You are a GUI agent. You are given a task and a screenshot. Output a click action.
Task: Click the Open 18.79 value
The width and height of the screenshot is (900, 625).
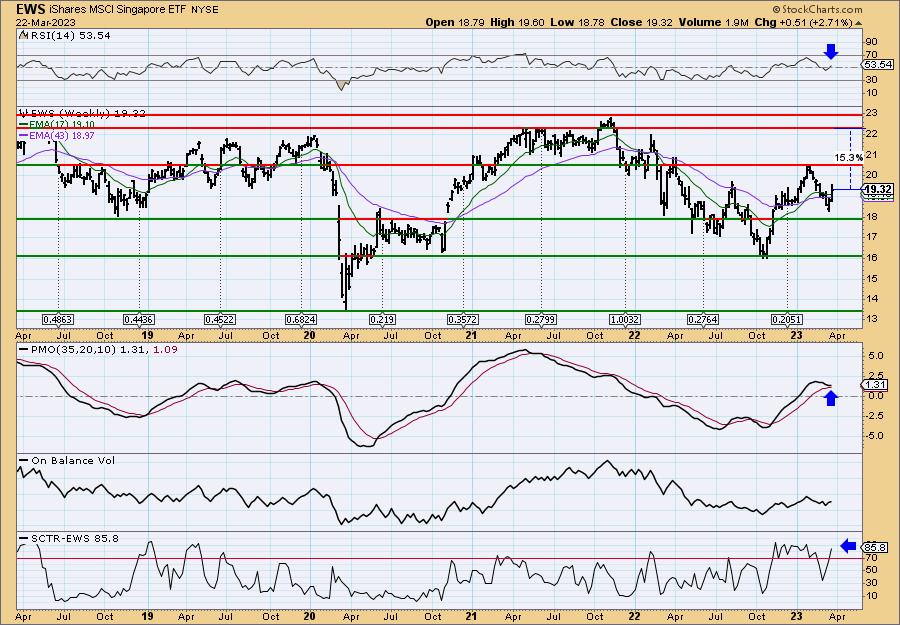click(x=455, y=22)
